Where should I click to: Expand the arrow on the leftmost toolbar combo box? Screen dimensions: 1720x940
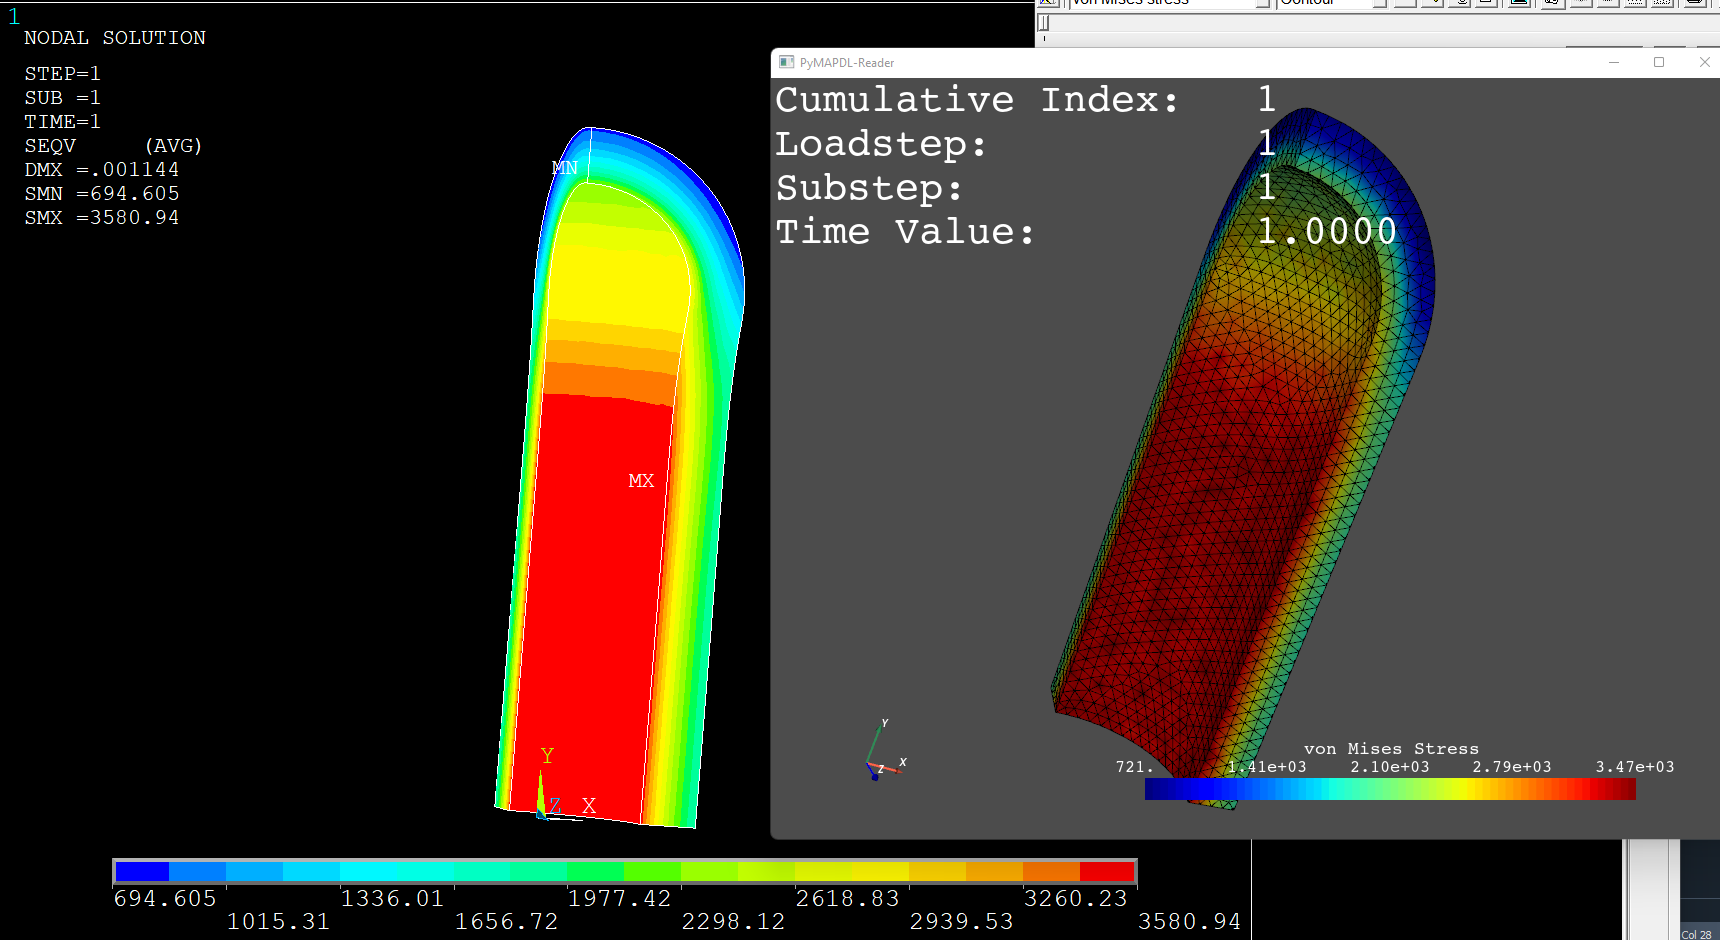[x=1264, y=3]
